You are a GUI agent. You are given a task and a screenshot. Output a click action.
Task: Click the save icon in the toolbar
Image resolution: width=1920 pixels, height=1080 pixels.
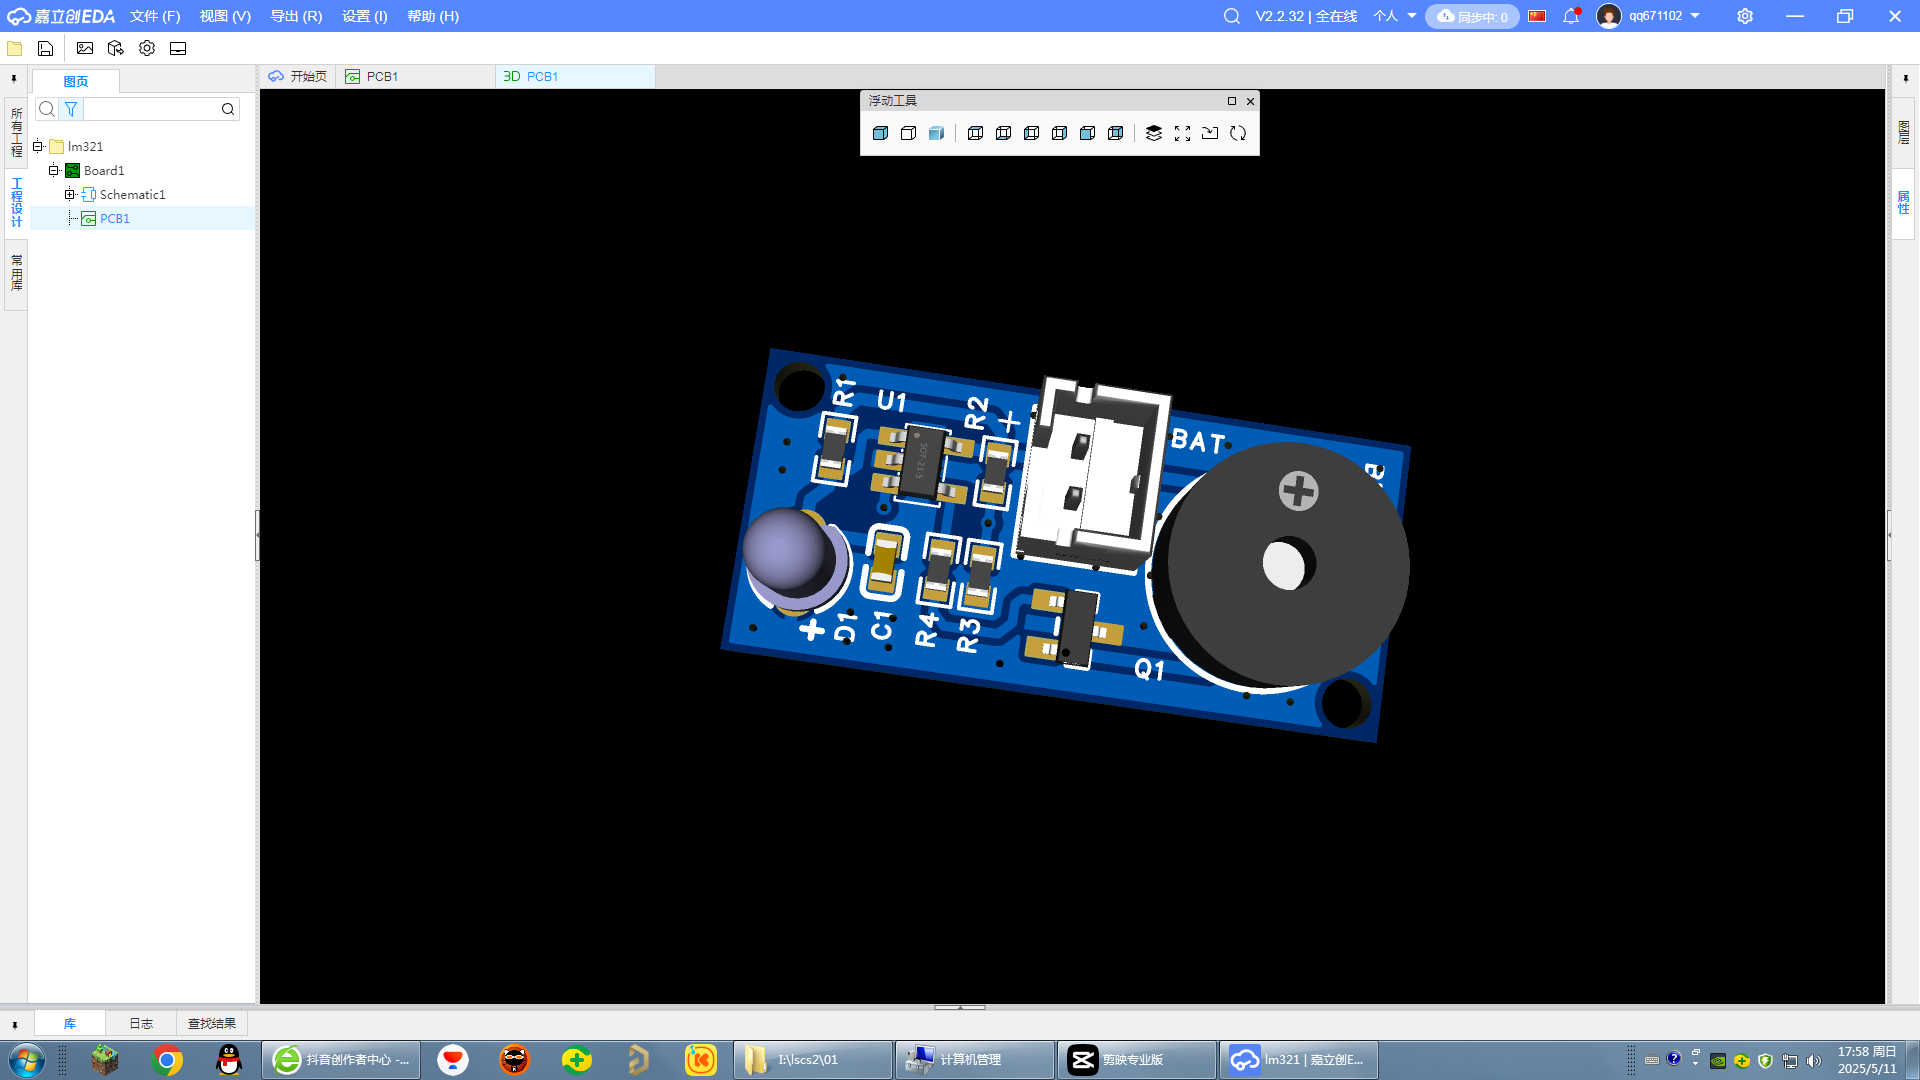pyautogui.click(x=45, y=48)
